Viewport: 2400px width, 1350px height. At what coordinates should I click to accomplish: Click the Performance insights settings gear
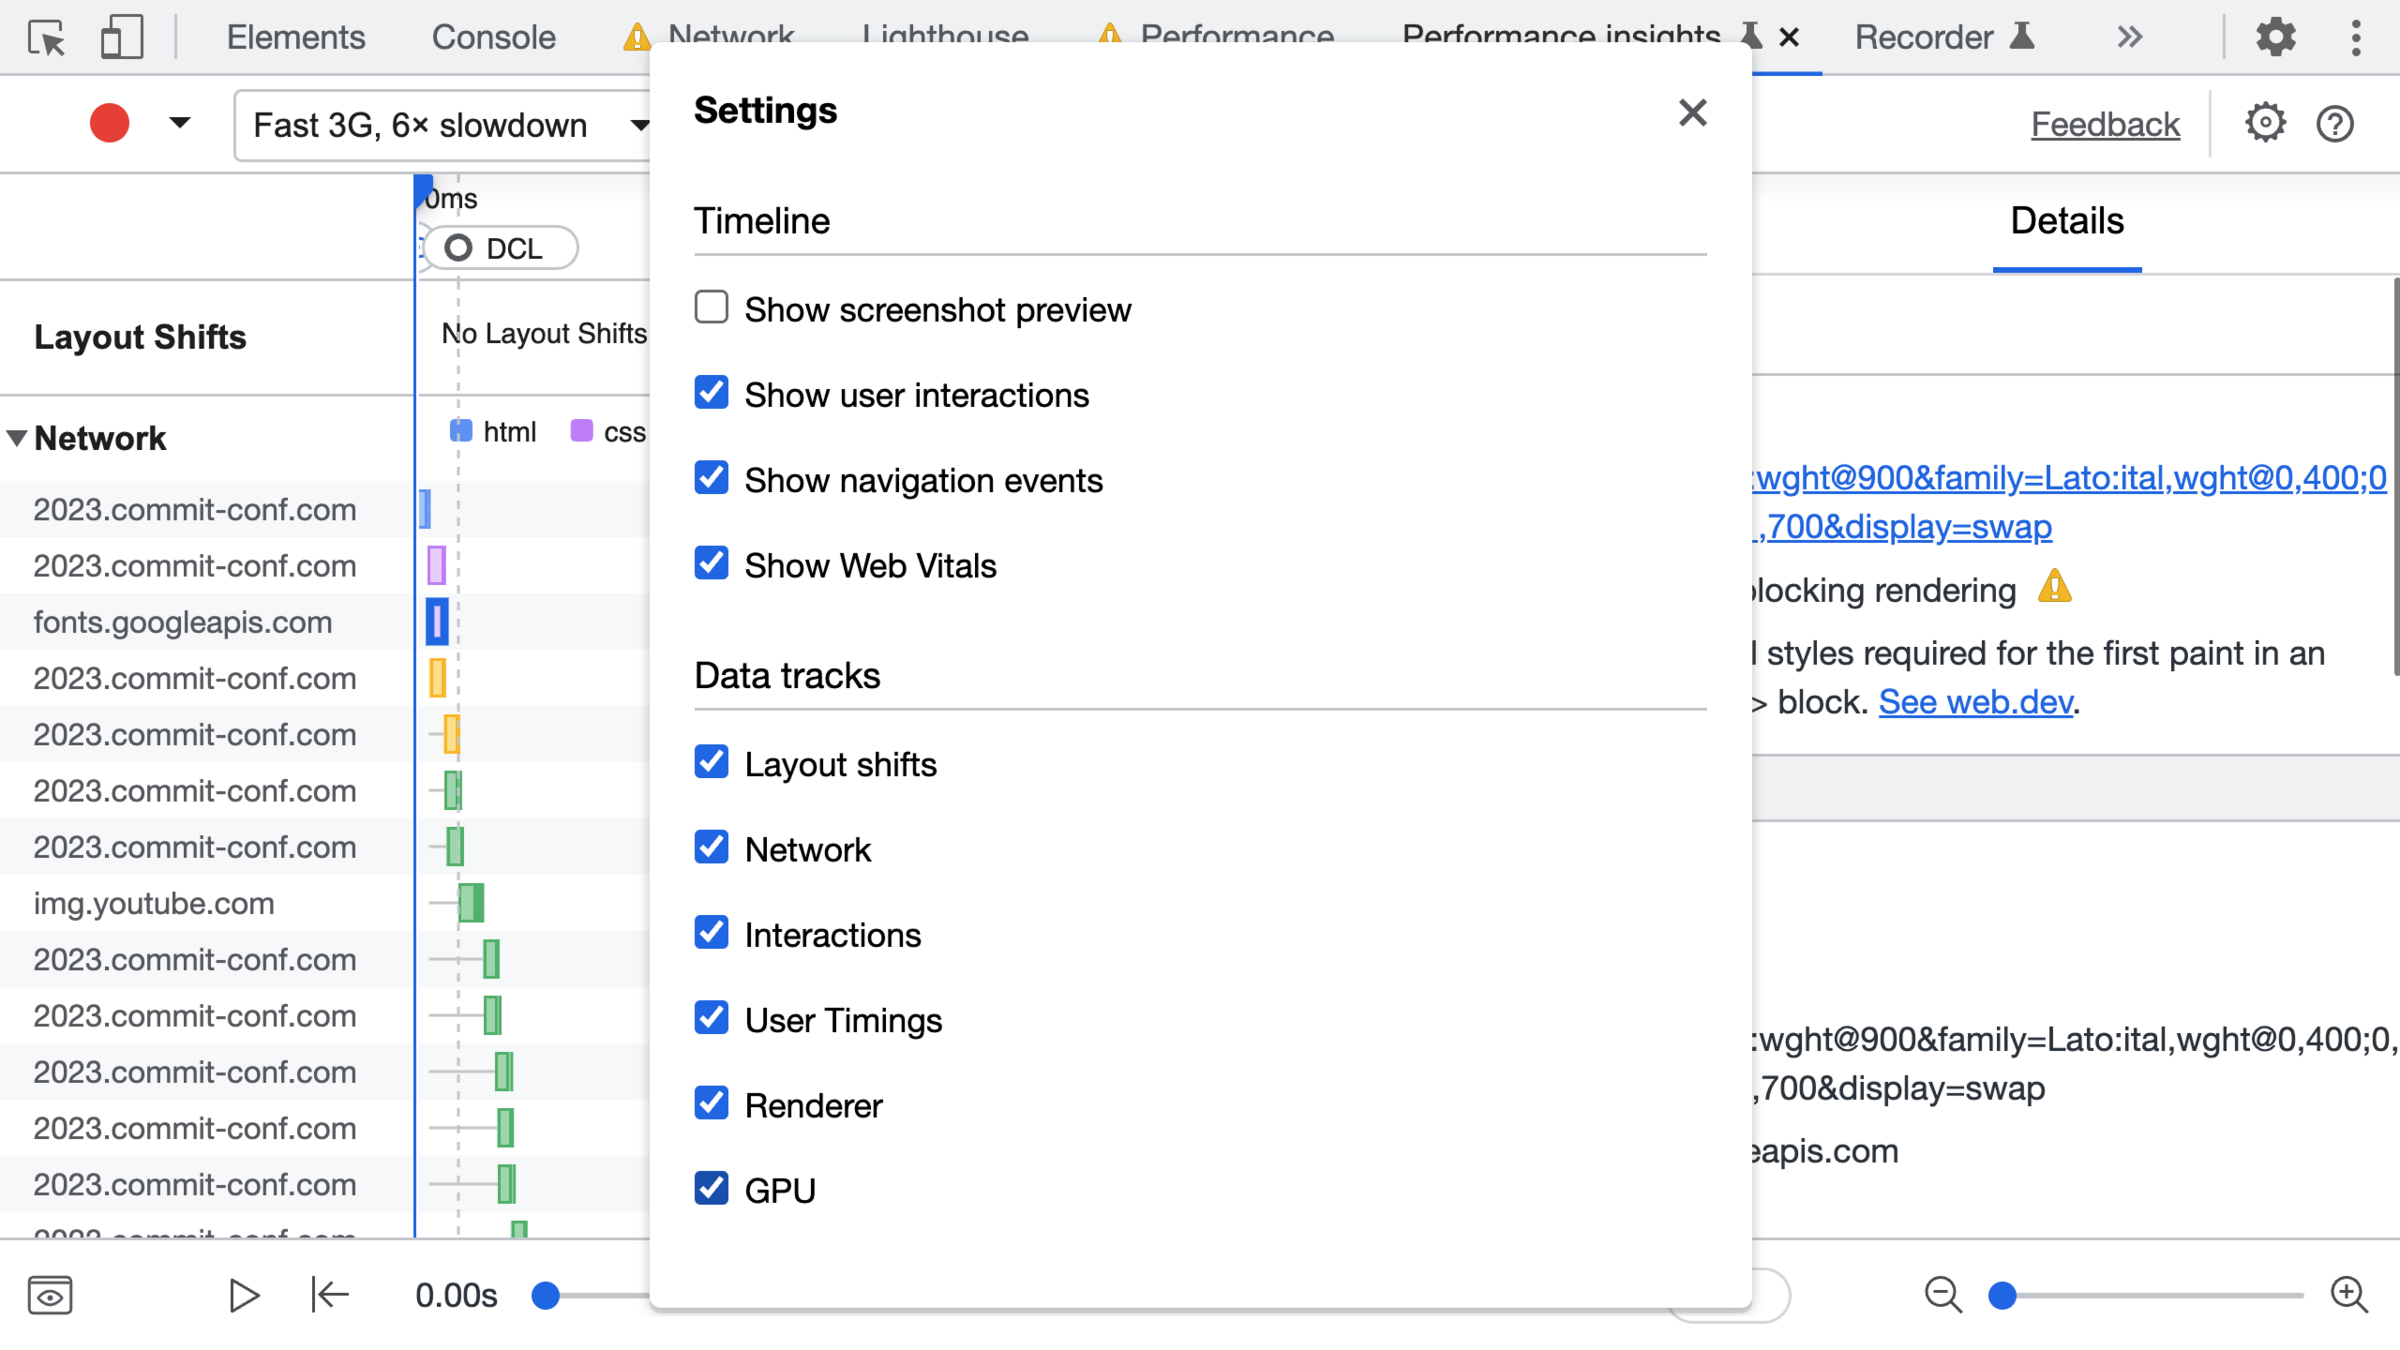point(2265,124)
